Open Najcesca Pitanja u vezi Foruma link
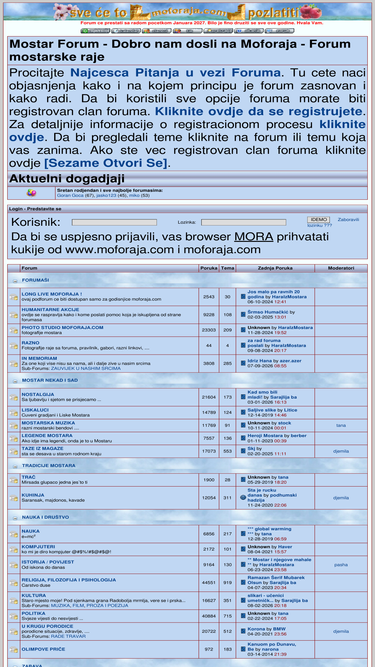This screenshot has width=375, height=667. (x=175, y=72)
